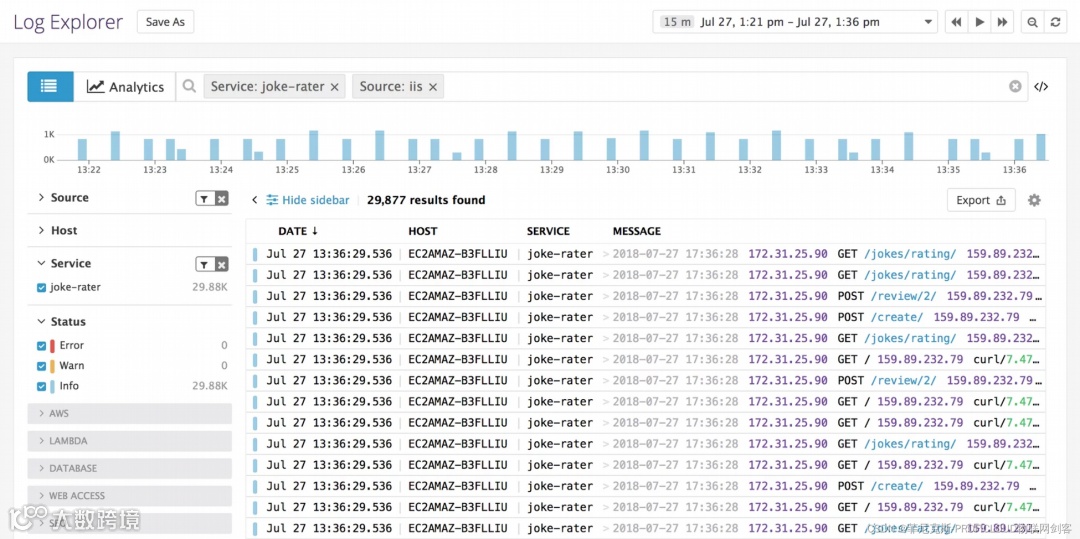Click the back chevron beside Hide sidebar

tap(254, 200)
